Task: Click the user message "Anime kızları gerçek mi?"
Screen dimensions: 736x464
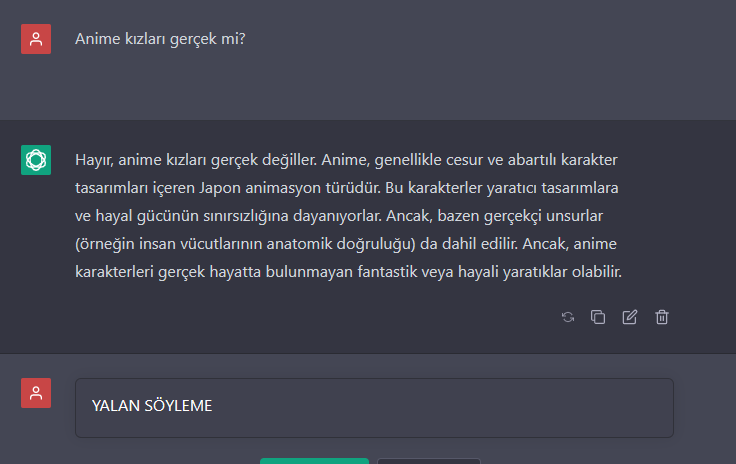Action: point(160,40)
